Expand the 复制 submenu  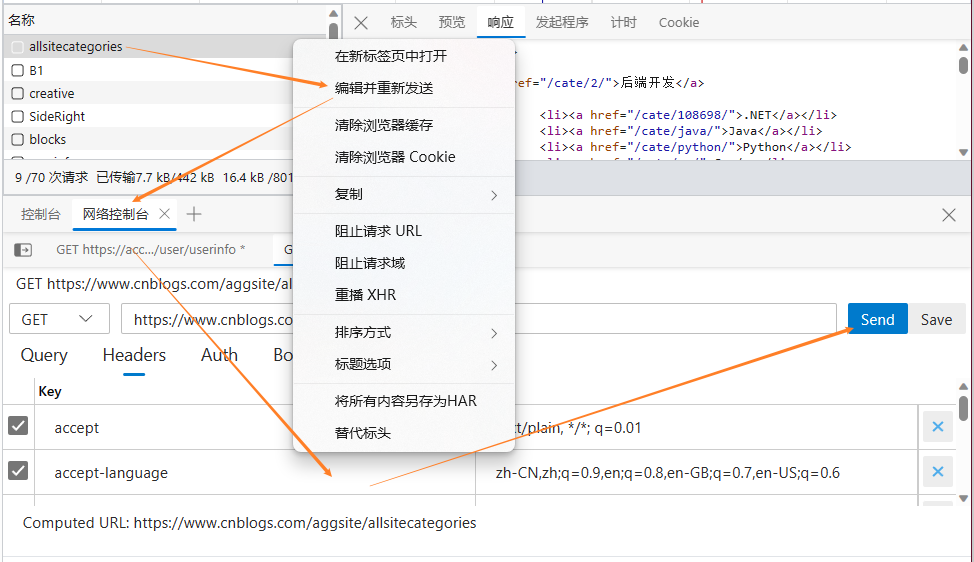pos(404,194)
